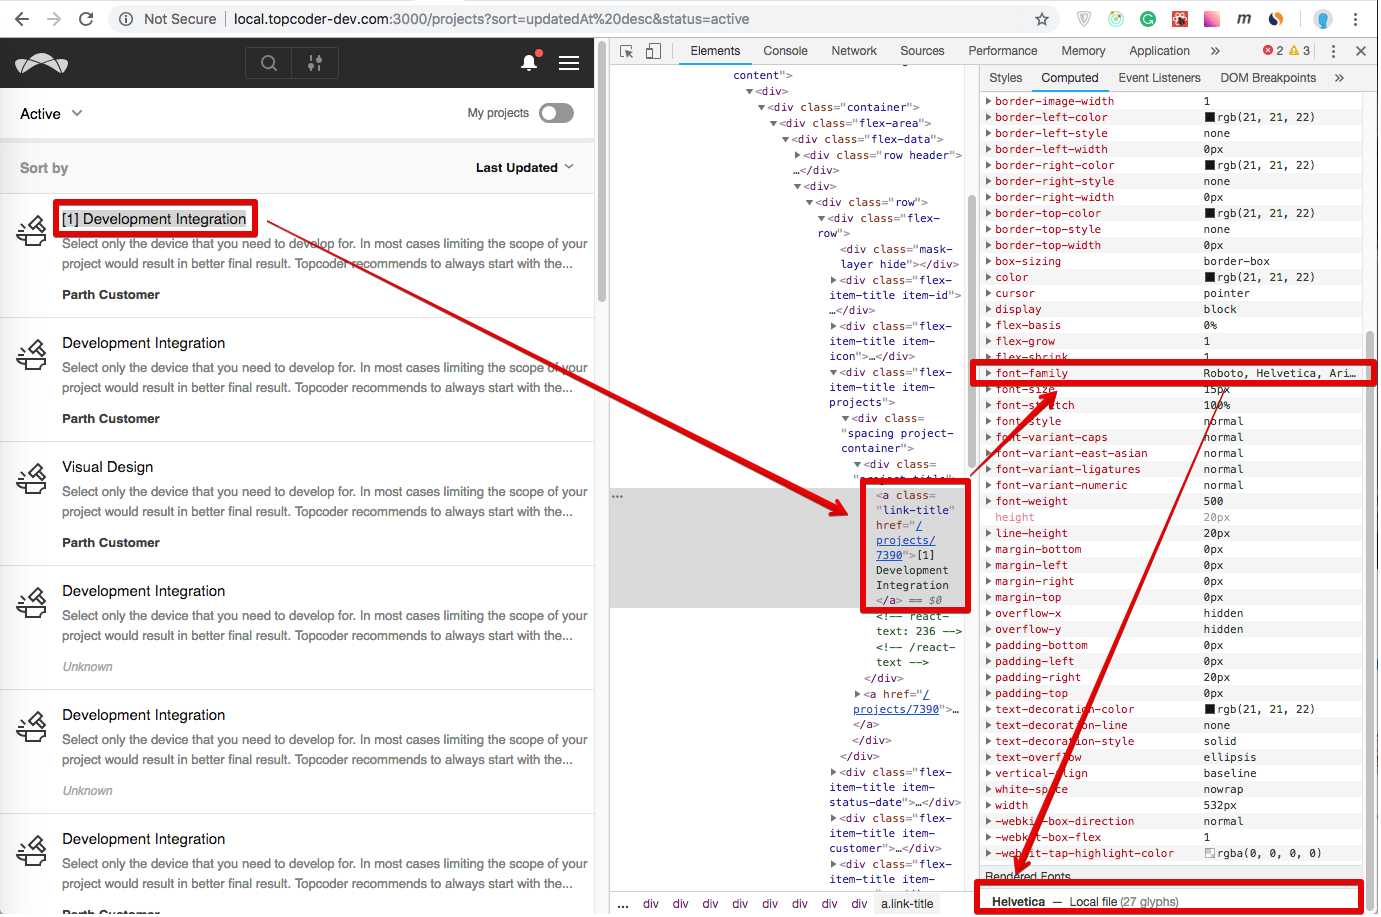Image resolution: width=1381 pixels, height=917 pixels.
Task: Click the Visual Design project icon
Action: (32, 479)
